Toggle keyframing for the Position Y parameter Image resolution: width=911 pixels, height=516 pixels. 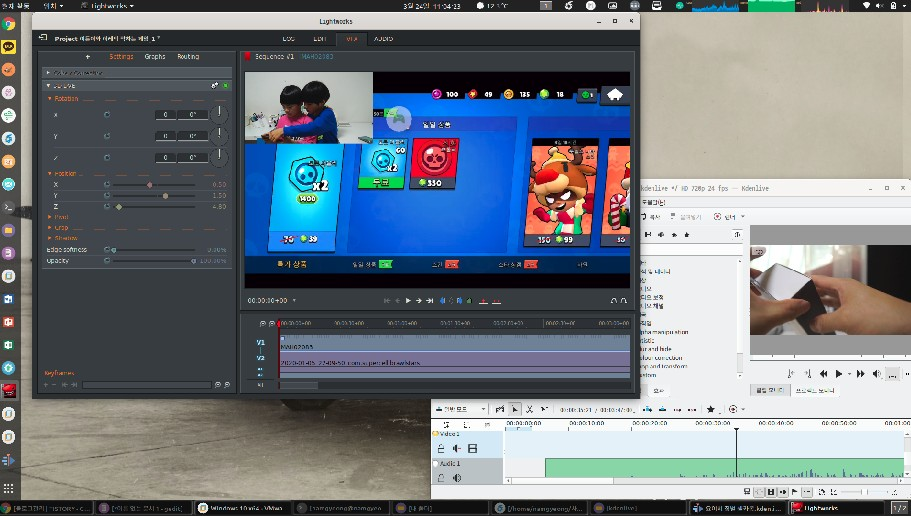(x=107, y=195)
